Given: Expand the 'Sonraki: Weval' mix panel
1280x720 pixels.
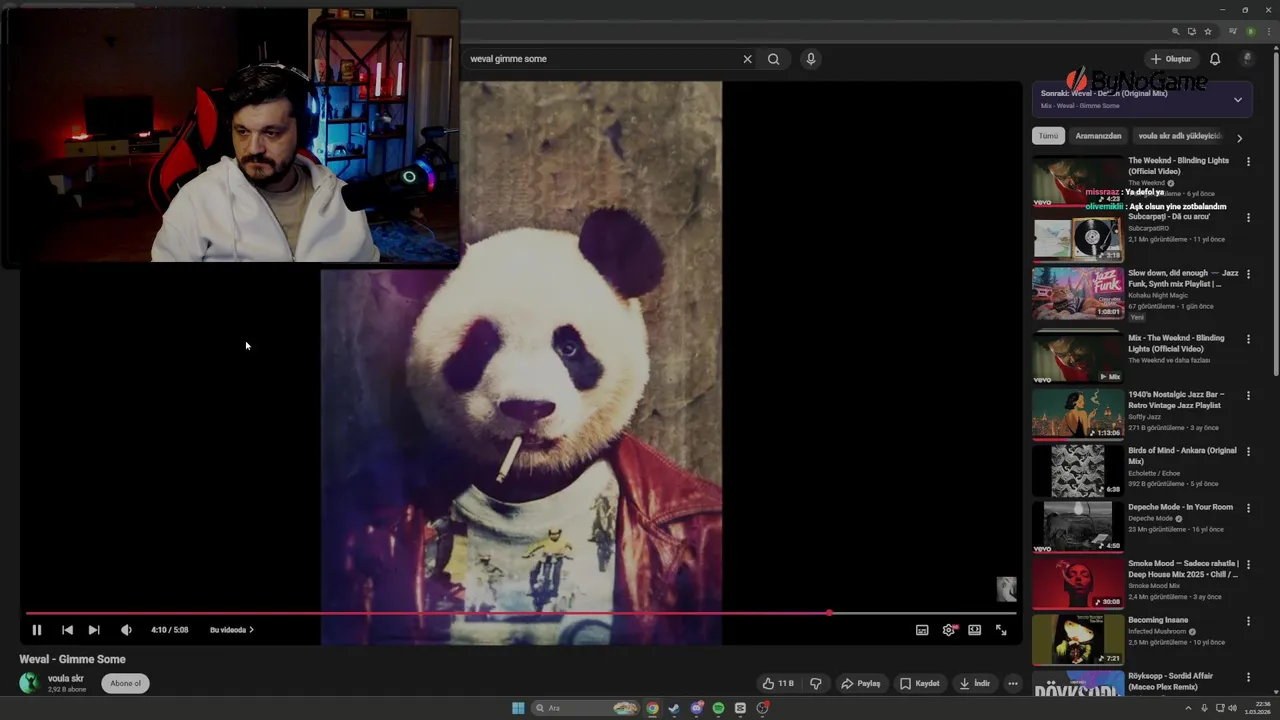Looking at the screenshot, I should point(1238,100).
